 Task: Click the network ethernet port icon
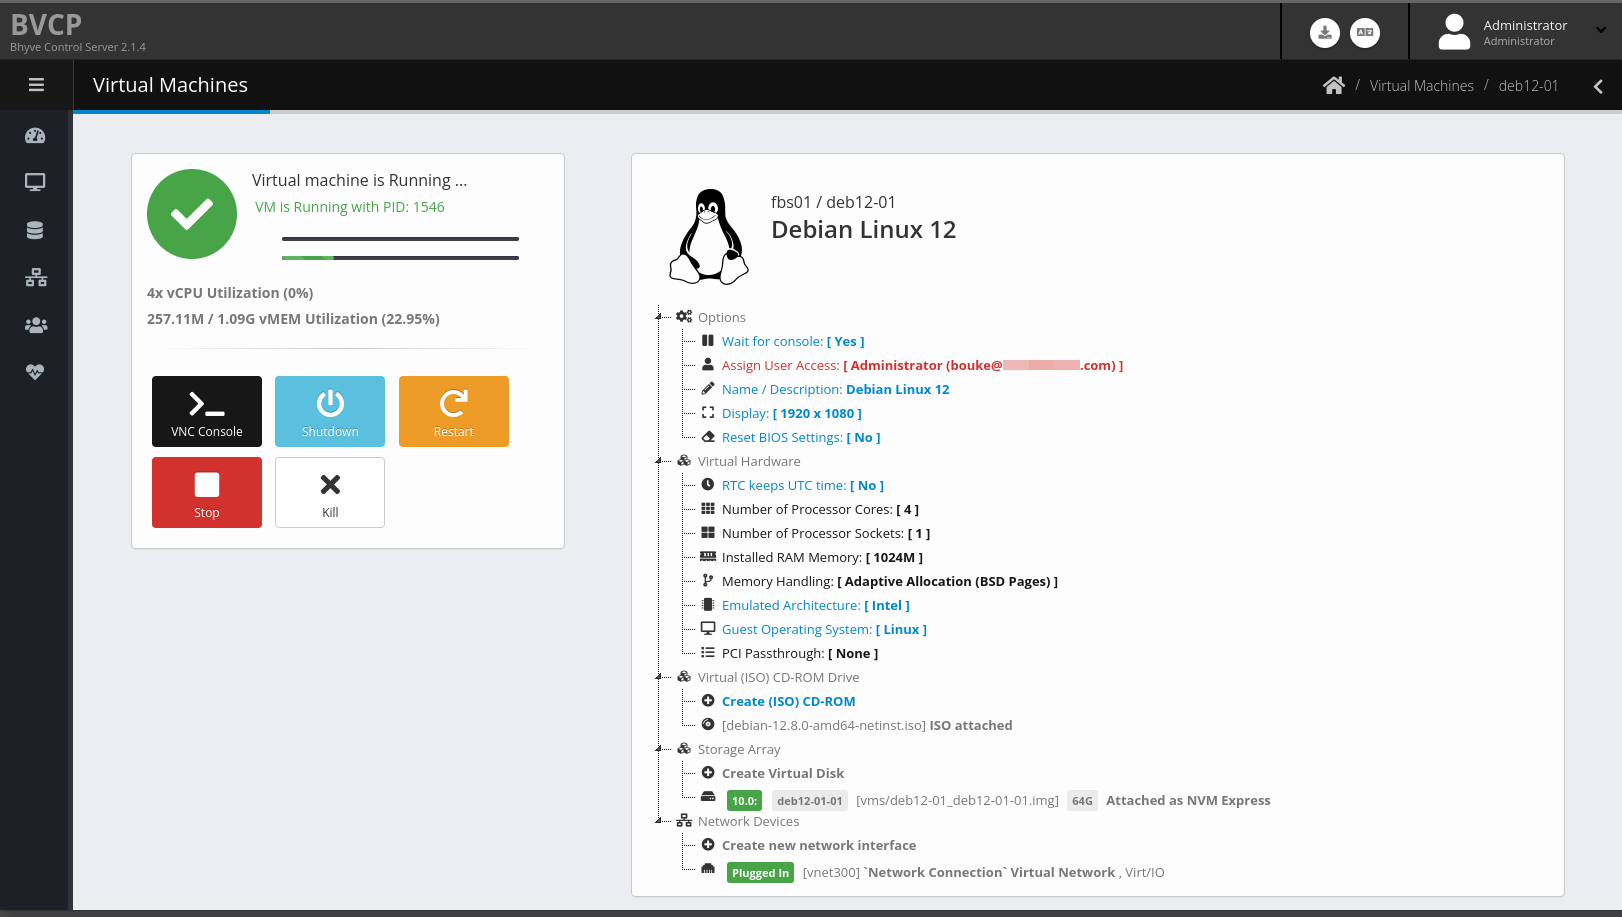[x=708, y=868]
